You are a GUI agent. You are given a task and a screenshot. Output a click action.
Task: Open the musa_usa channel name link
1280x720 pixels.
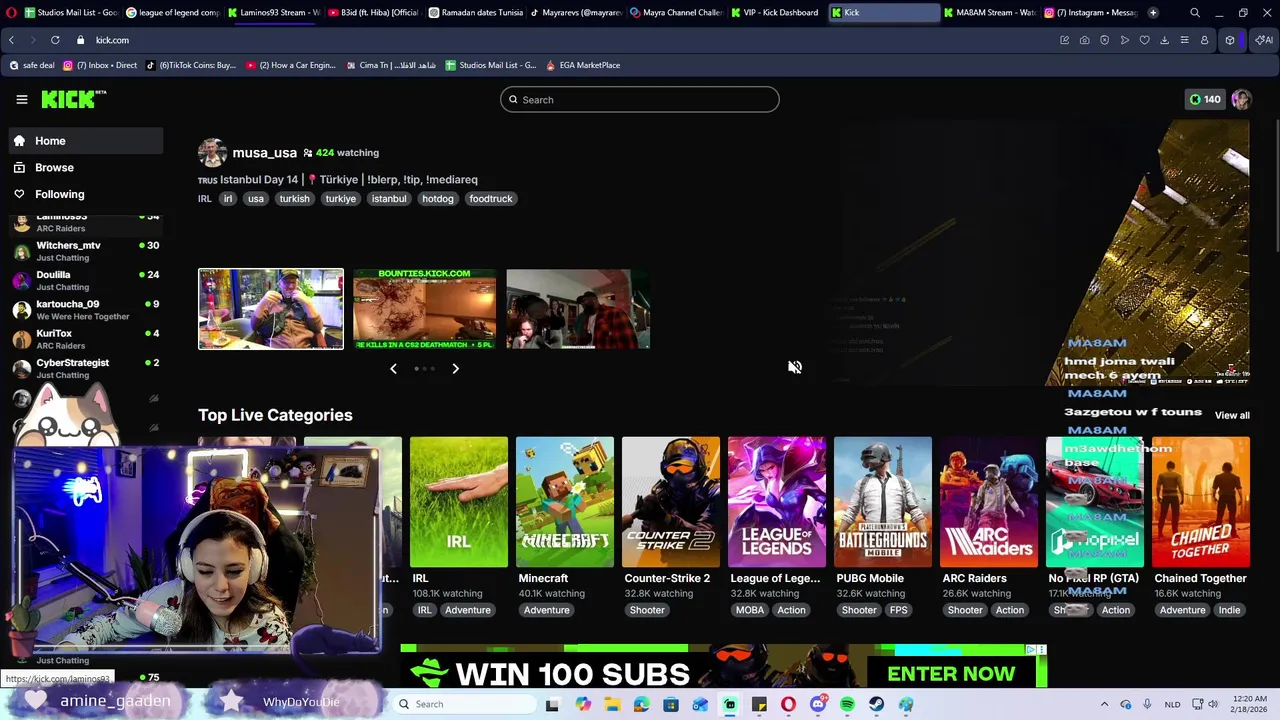pos(264,153)
